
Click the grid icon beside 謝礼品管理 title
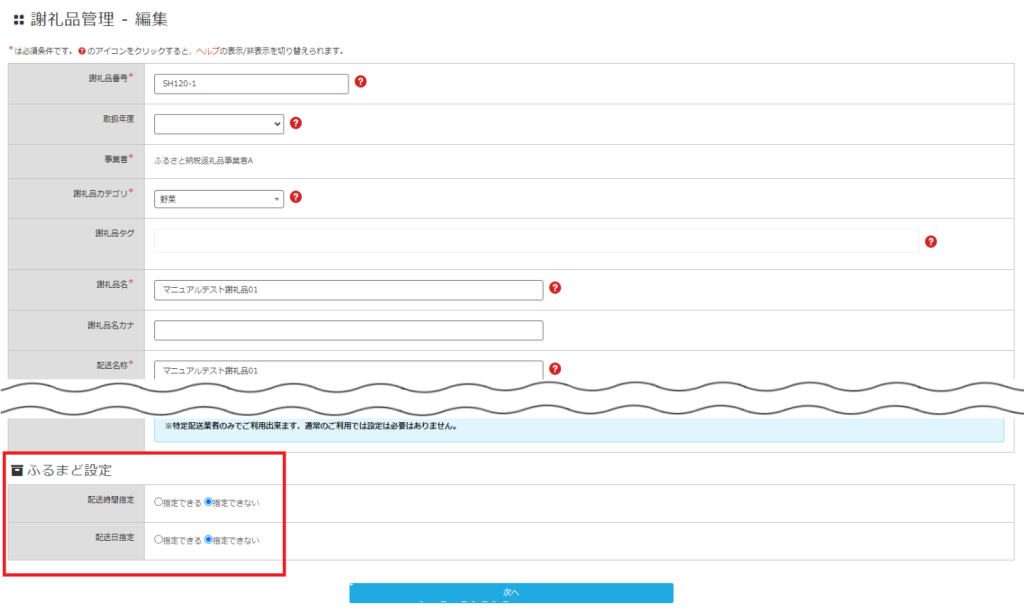(x=18, y=19)
